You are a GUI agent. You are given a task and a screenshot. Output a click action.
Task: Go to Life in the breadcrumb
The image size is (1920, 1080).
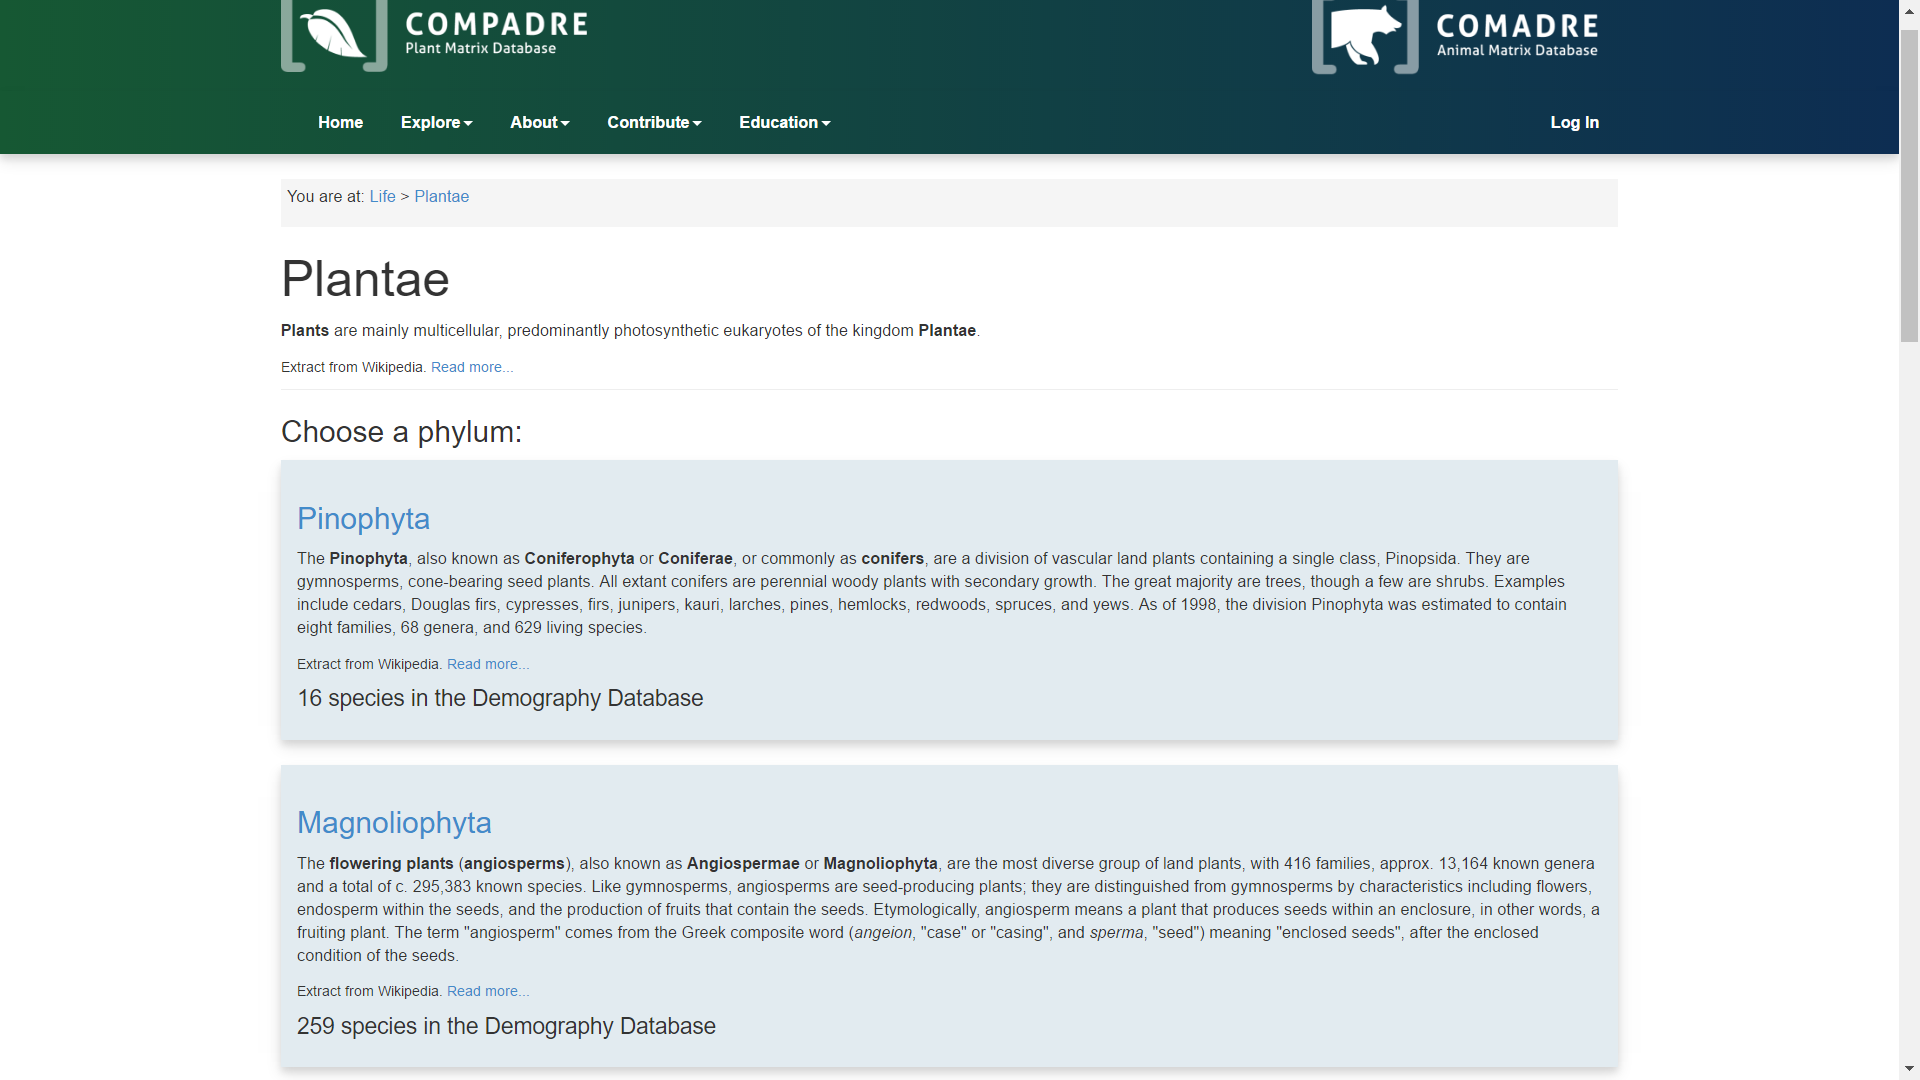(x=382, y=196)
